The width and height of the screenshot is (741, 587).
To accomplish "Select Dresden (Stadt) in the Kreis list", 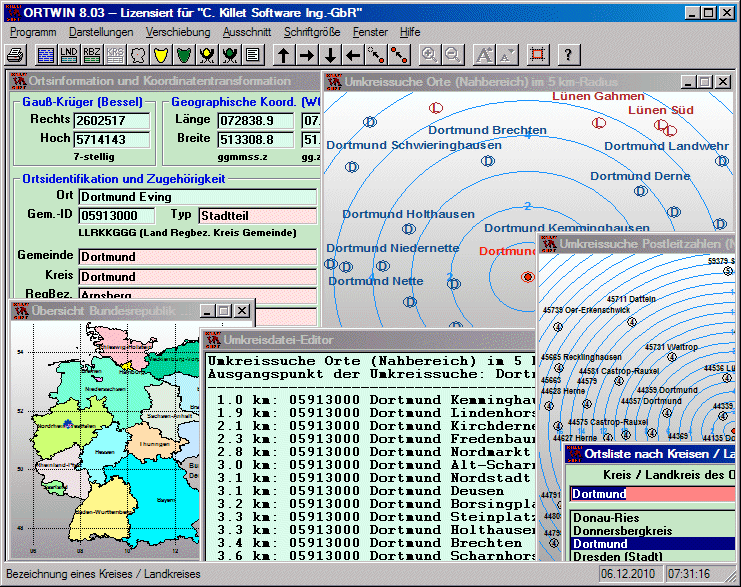I will pos(652,556).
